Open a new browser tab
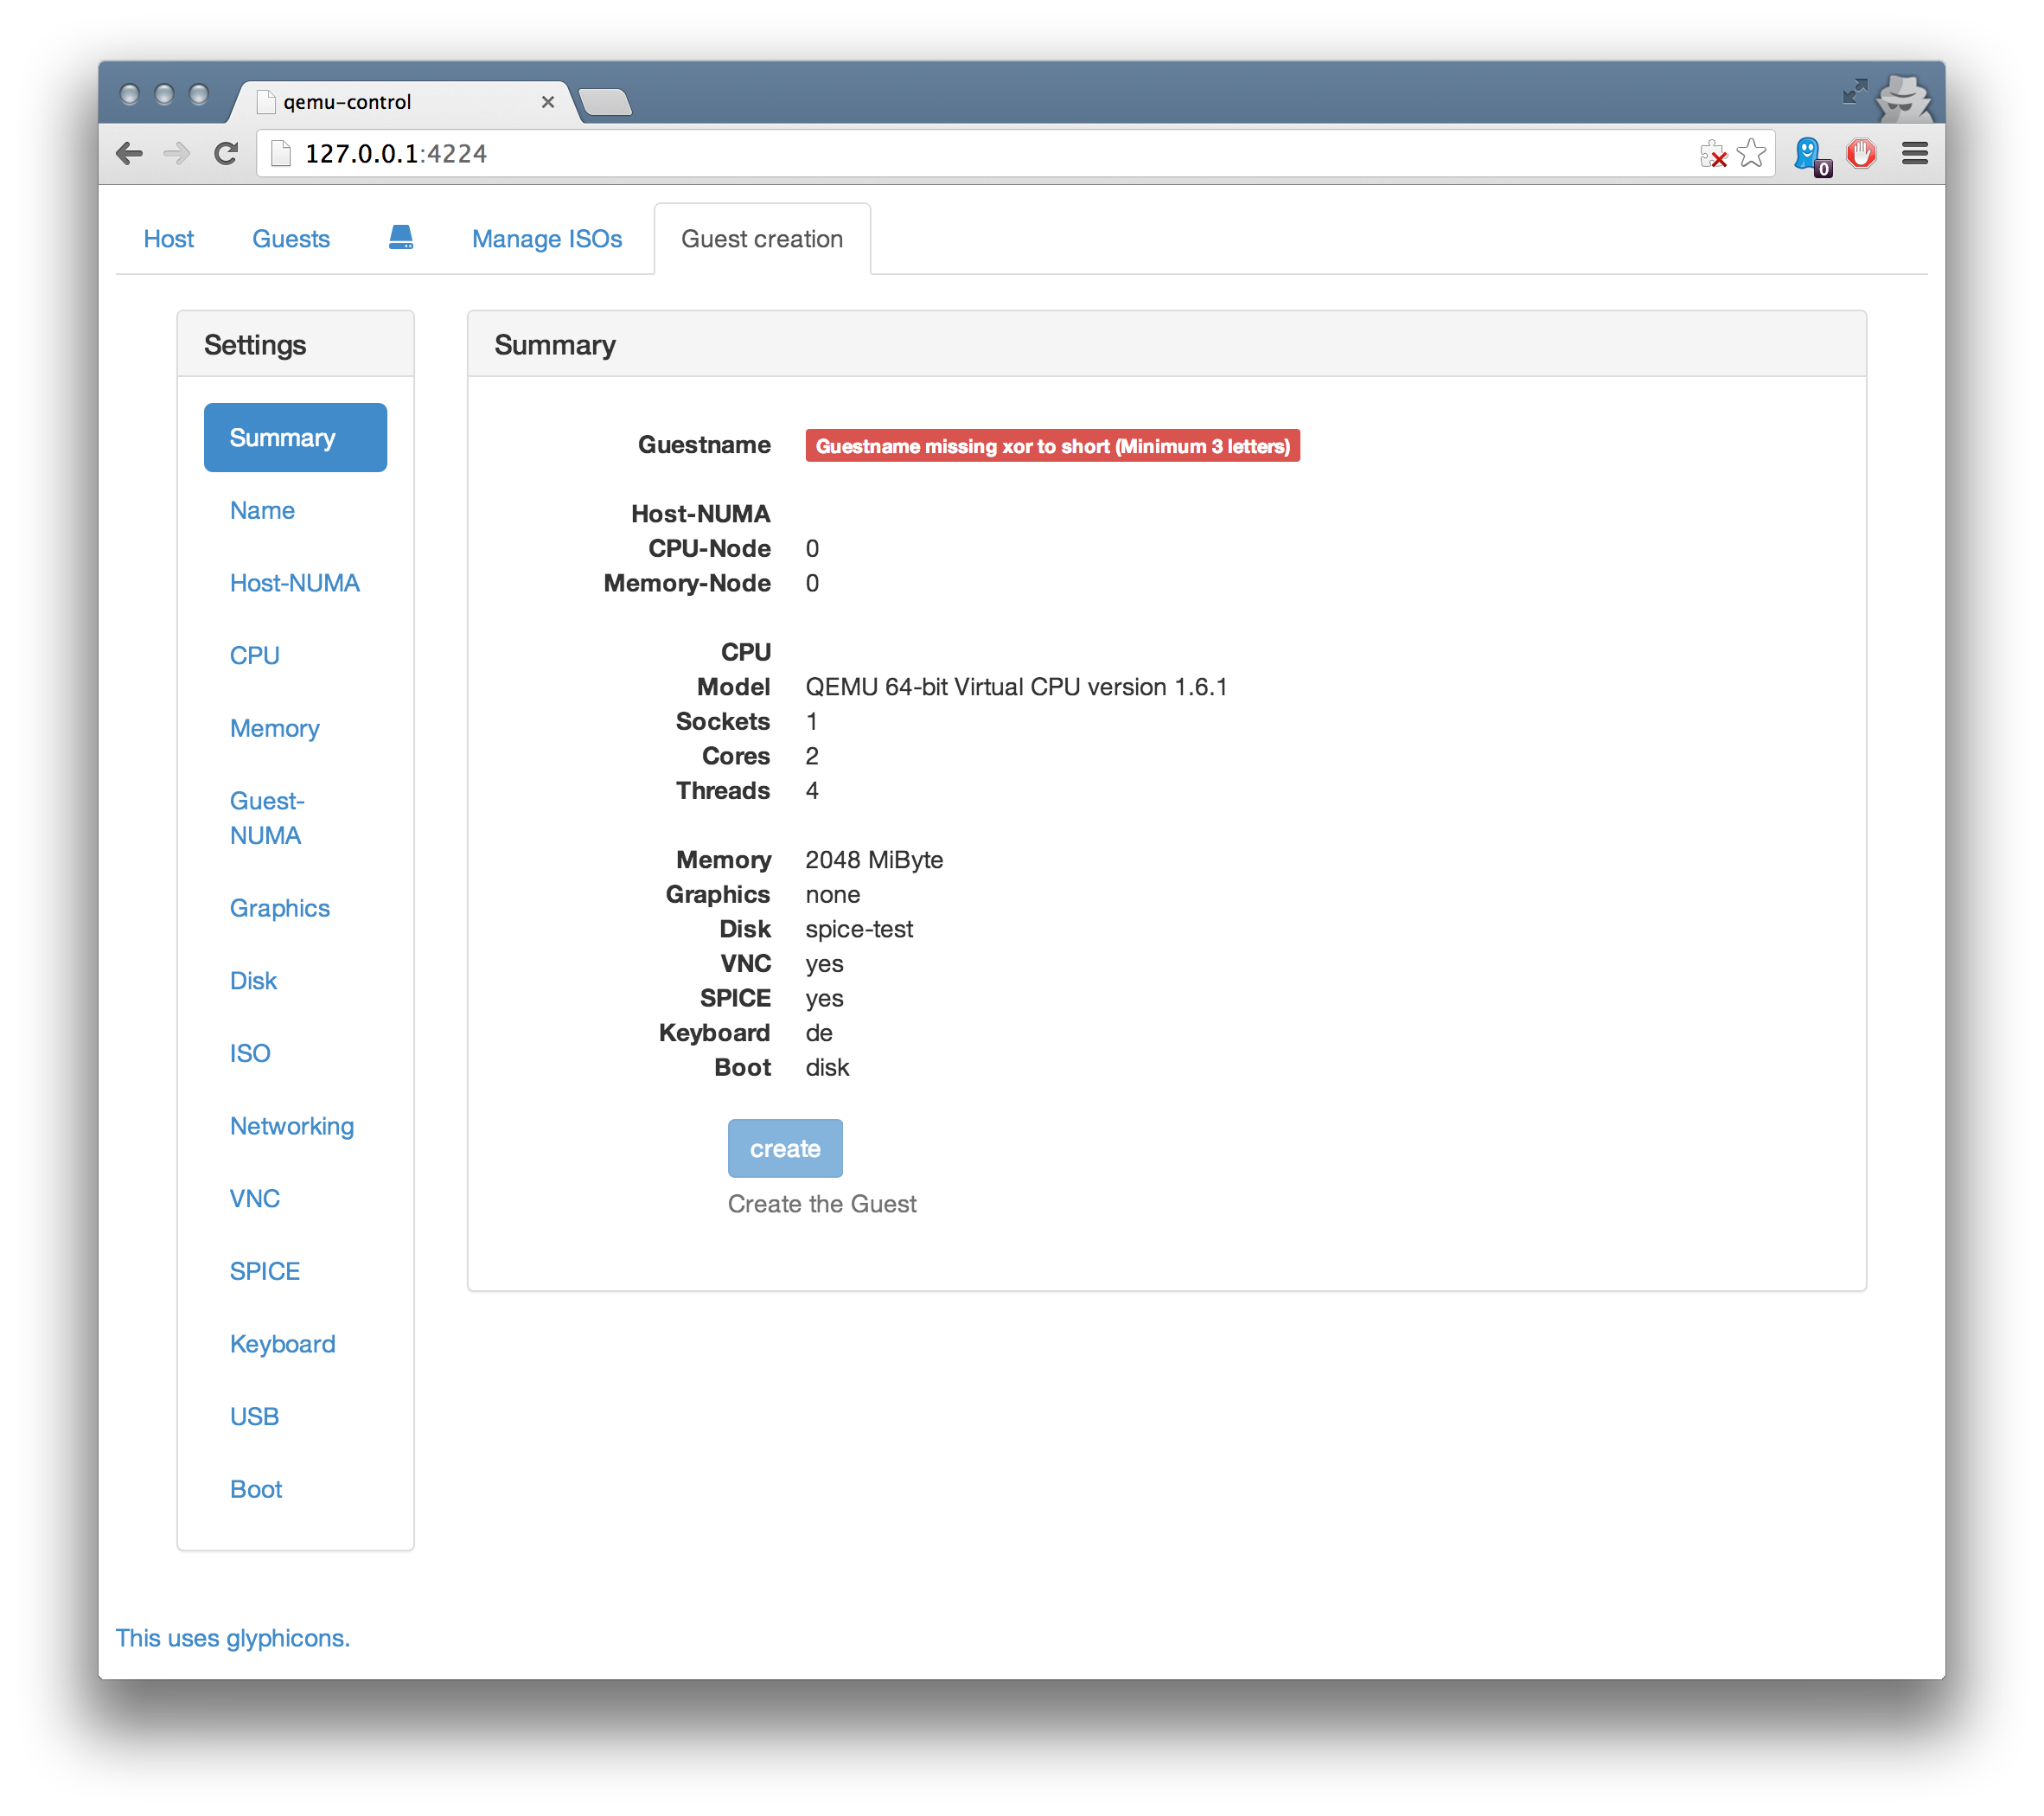This screenshot has height=1816, width=2044. pyautogui.click(x=604, y=102)
